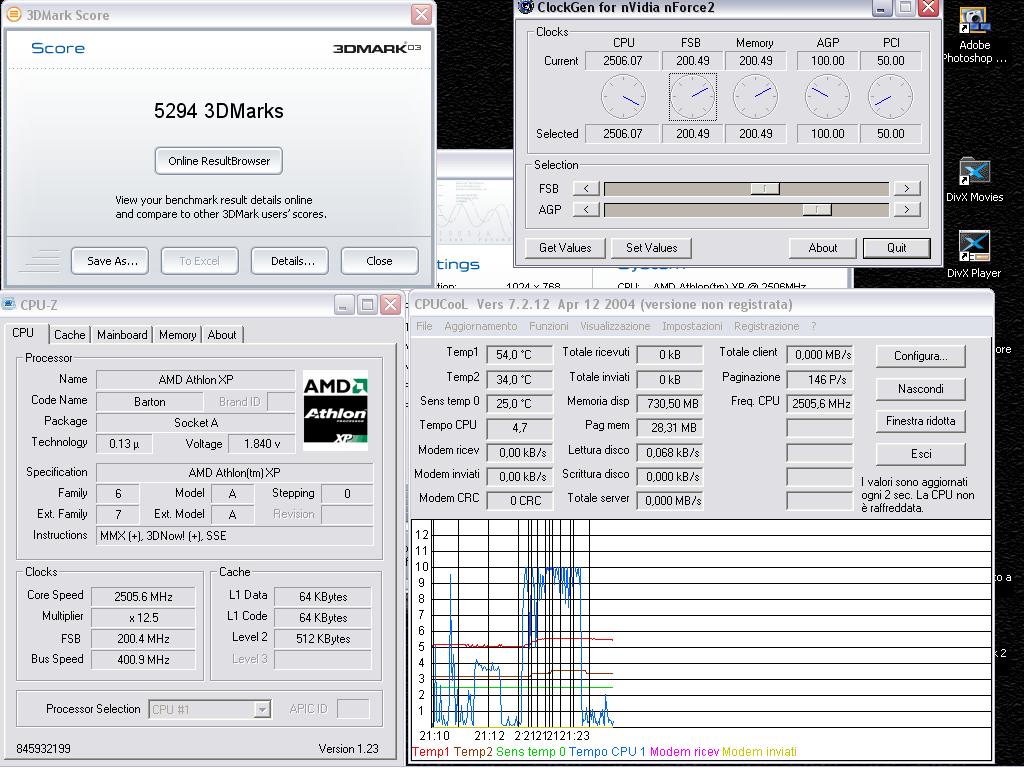This screenshot has width=1024, height=768.
Task: Open the Impostazioni menu in CPUCooL
Action: click(692, 326)
